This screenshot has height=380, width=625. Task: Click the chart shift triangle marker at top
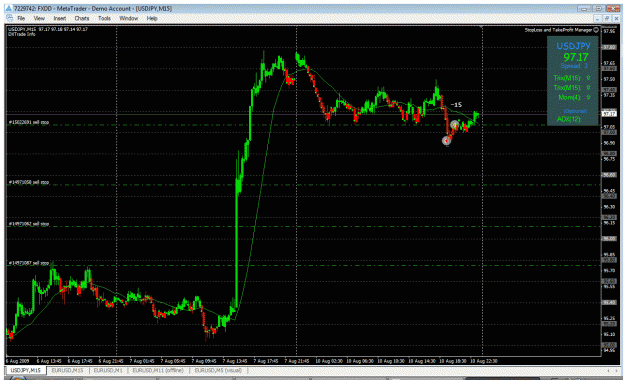click(x=482, y=28)
